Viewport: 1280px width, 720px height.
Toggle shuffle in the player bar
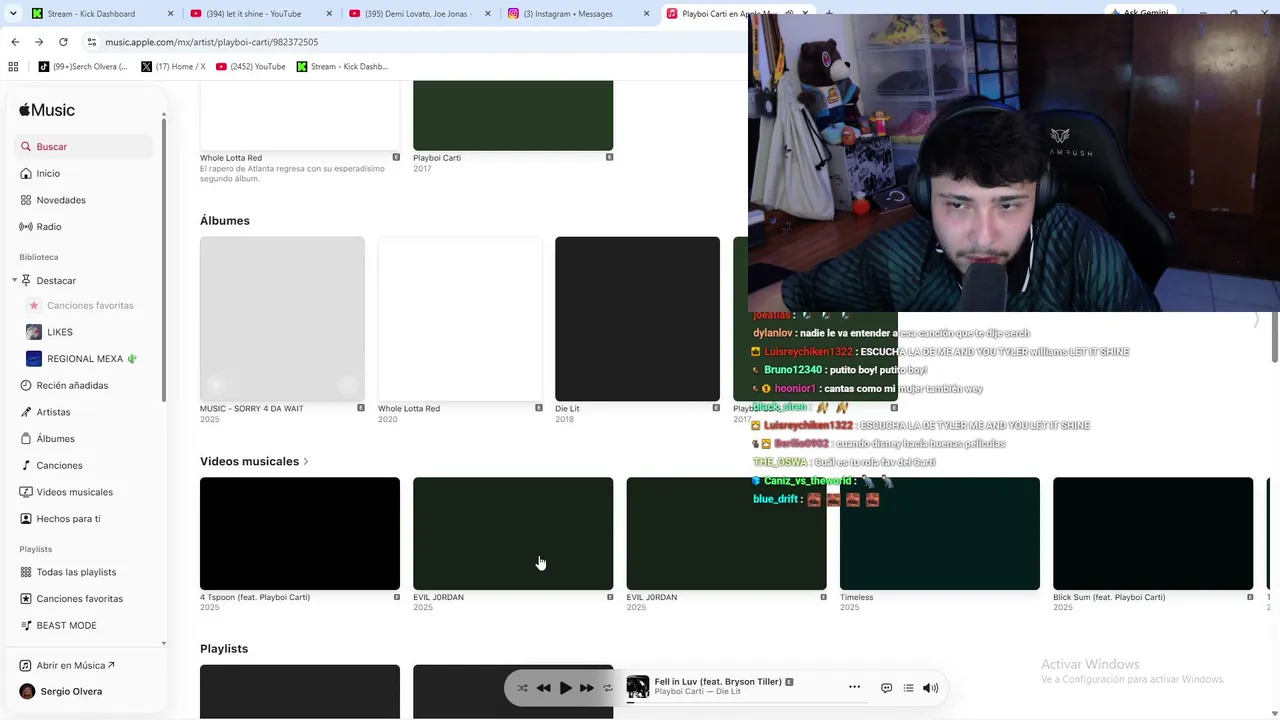click(522, 688)
